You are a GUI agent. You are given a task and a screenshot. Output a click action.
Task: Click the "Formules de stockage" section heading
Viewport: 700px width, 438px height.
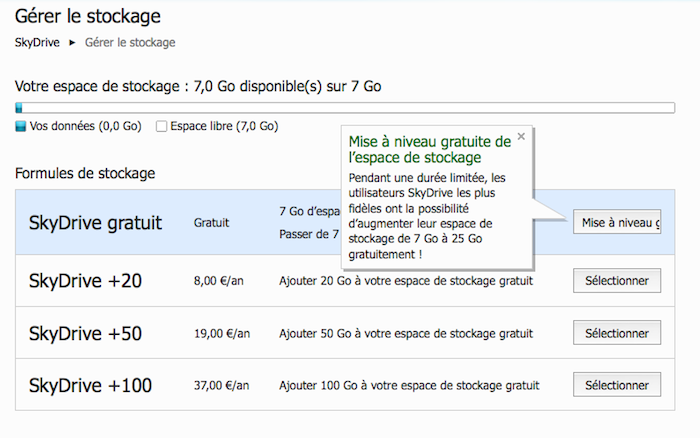(85, 173)
